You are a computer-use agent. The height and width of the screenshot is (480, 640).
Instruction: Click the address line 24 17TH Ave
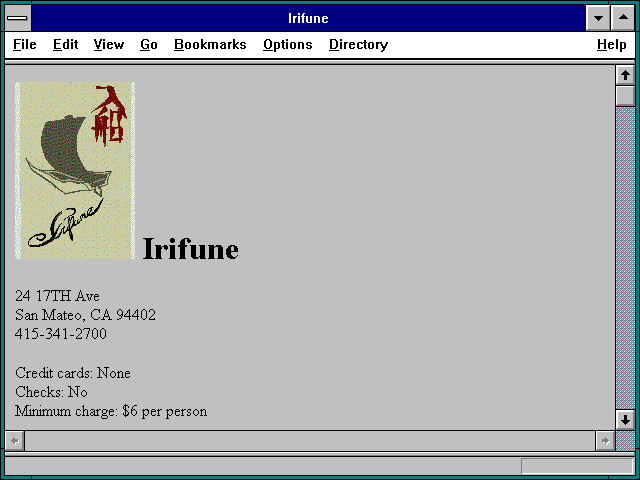(x=57, y=296)
